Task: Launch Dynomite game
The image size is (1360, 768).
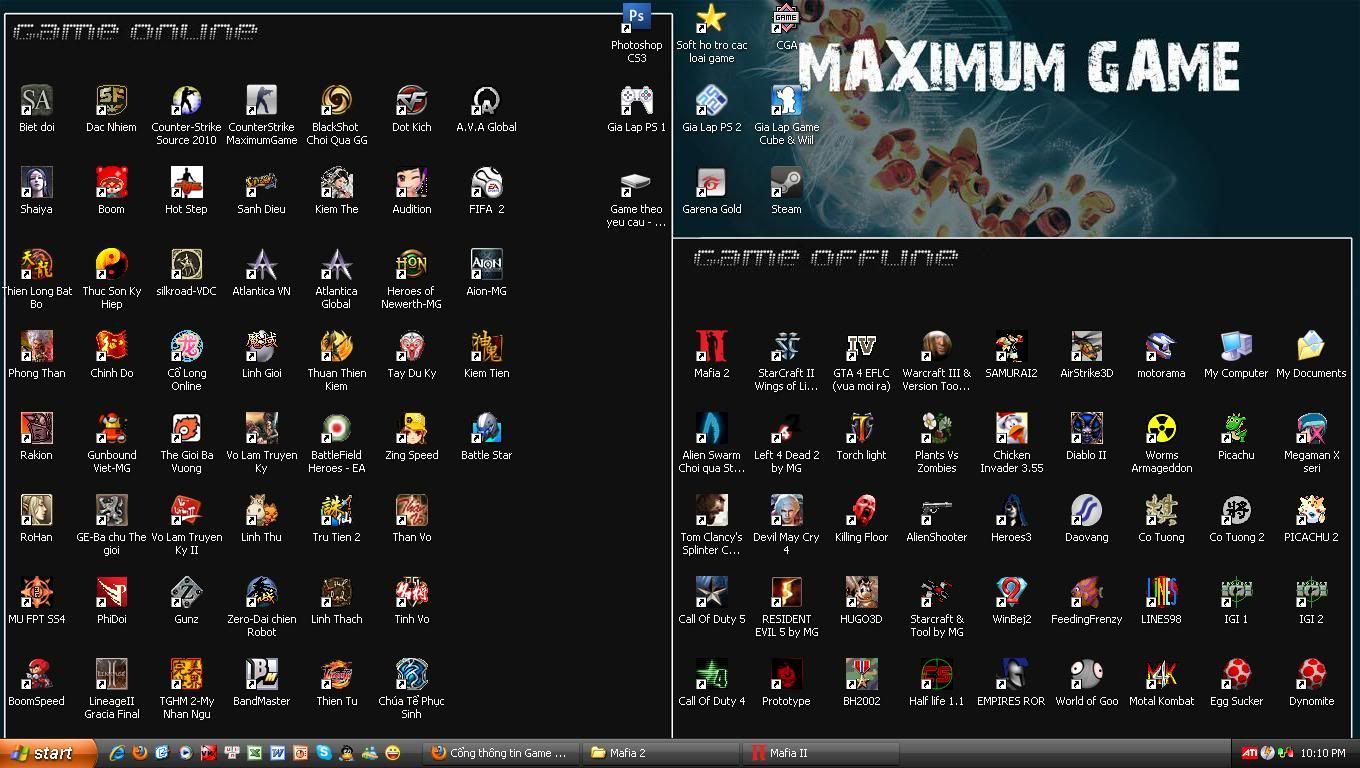Action: (x=1311, y=674)
